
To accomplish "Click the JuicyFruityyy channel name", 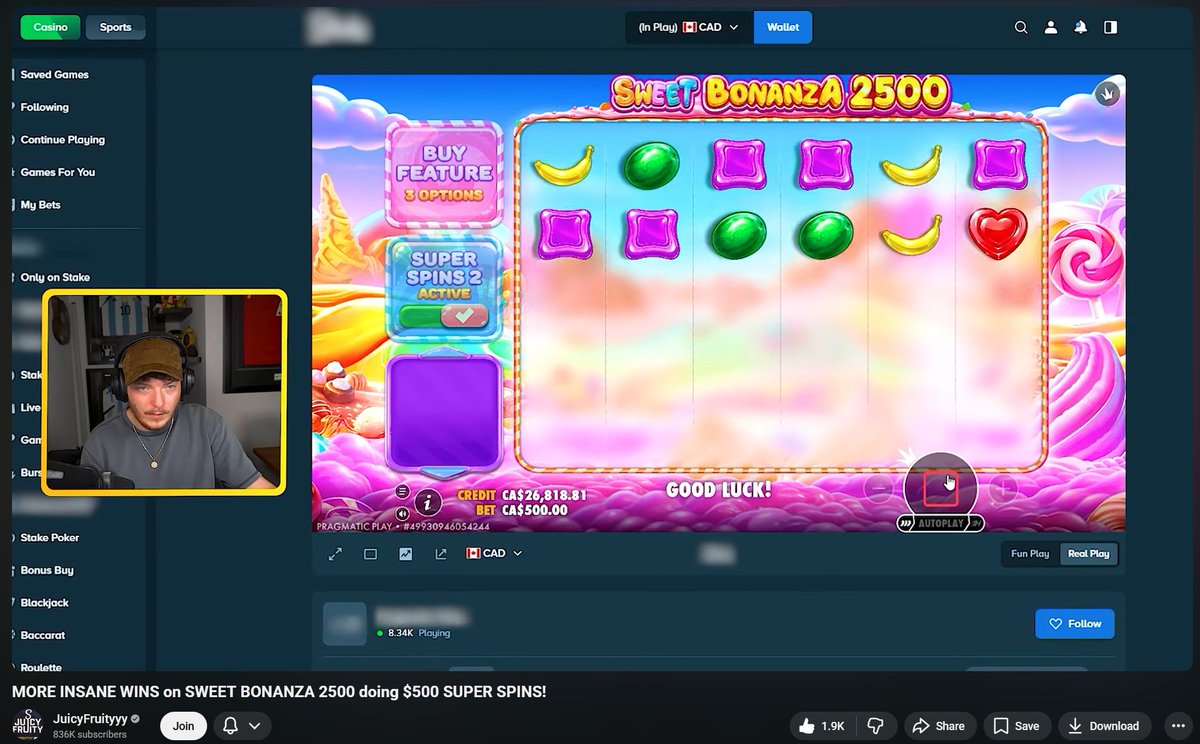I will [x=90, y=719].
